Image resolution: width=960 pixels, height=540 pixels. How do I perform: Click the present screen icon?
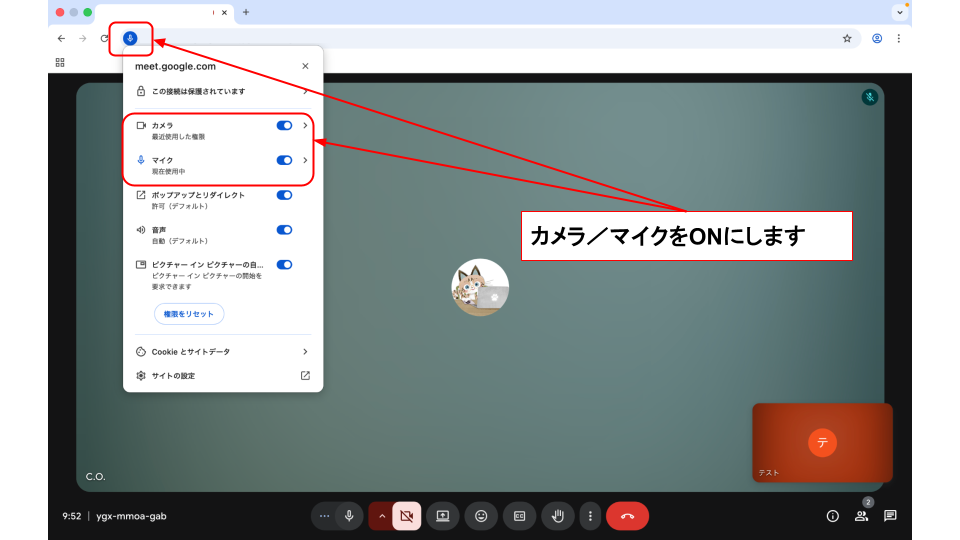[x=443, y=516]
